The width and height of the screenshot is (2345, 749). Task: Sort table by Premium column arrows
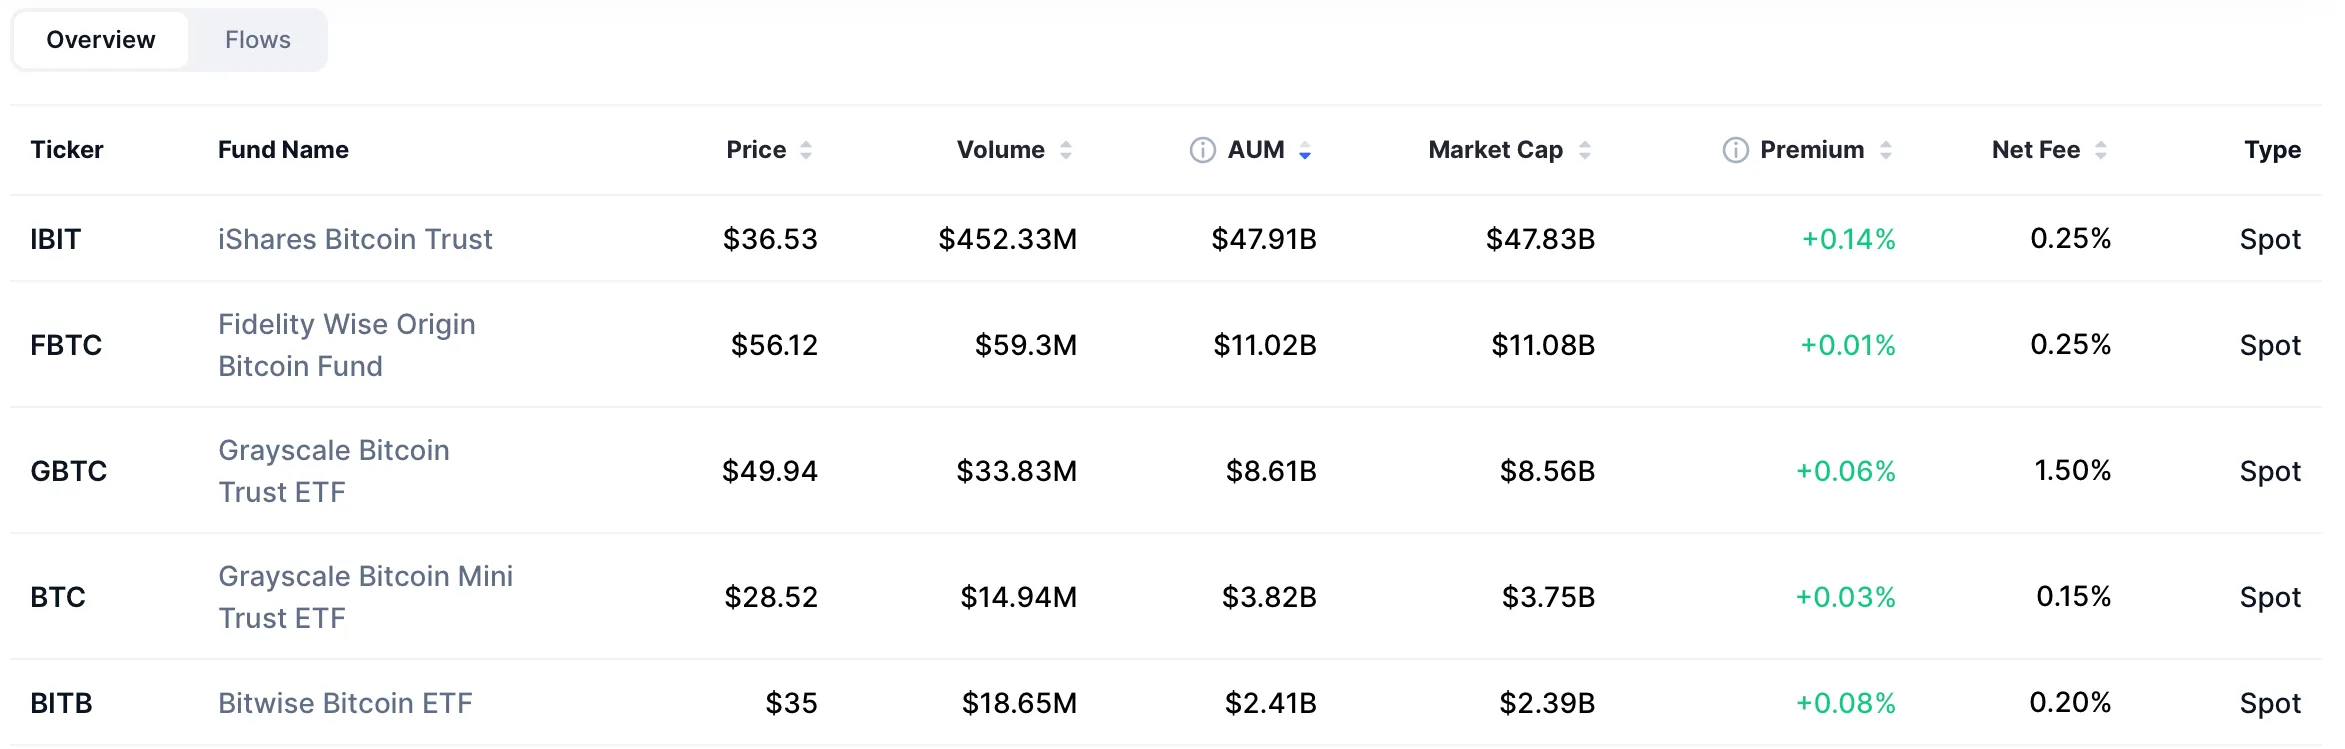pyautogui.click(x=1886, y=150)
